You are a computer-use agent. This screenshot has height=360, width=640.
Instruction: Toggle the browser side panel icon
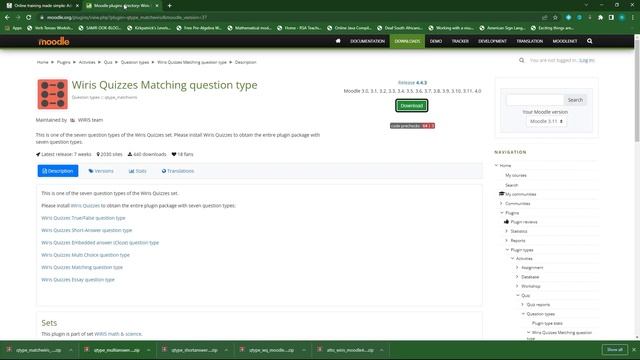point(611,18)
